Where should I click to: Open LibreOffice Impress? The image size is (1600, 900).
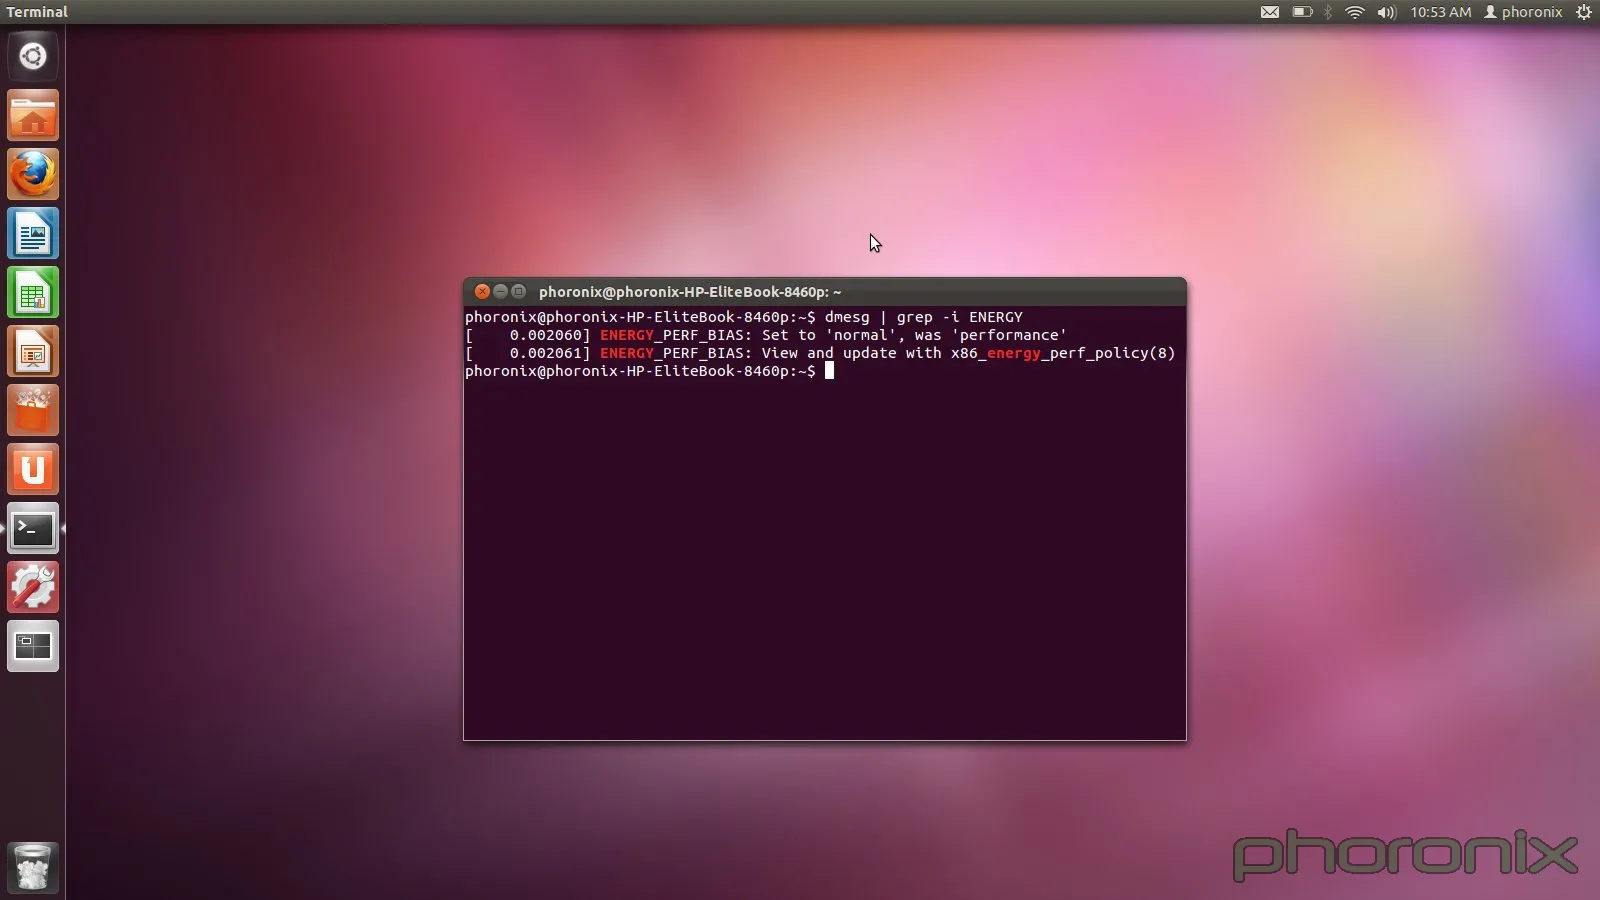[33, 351]
